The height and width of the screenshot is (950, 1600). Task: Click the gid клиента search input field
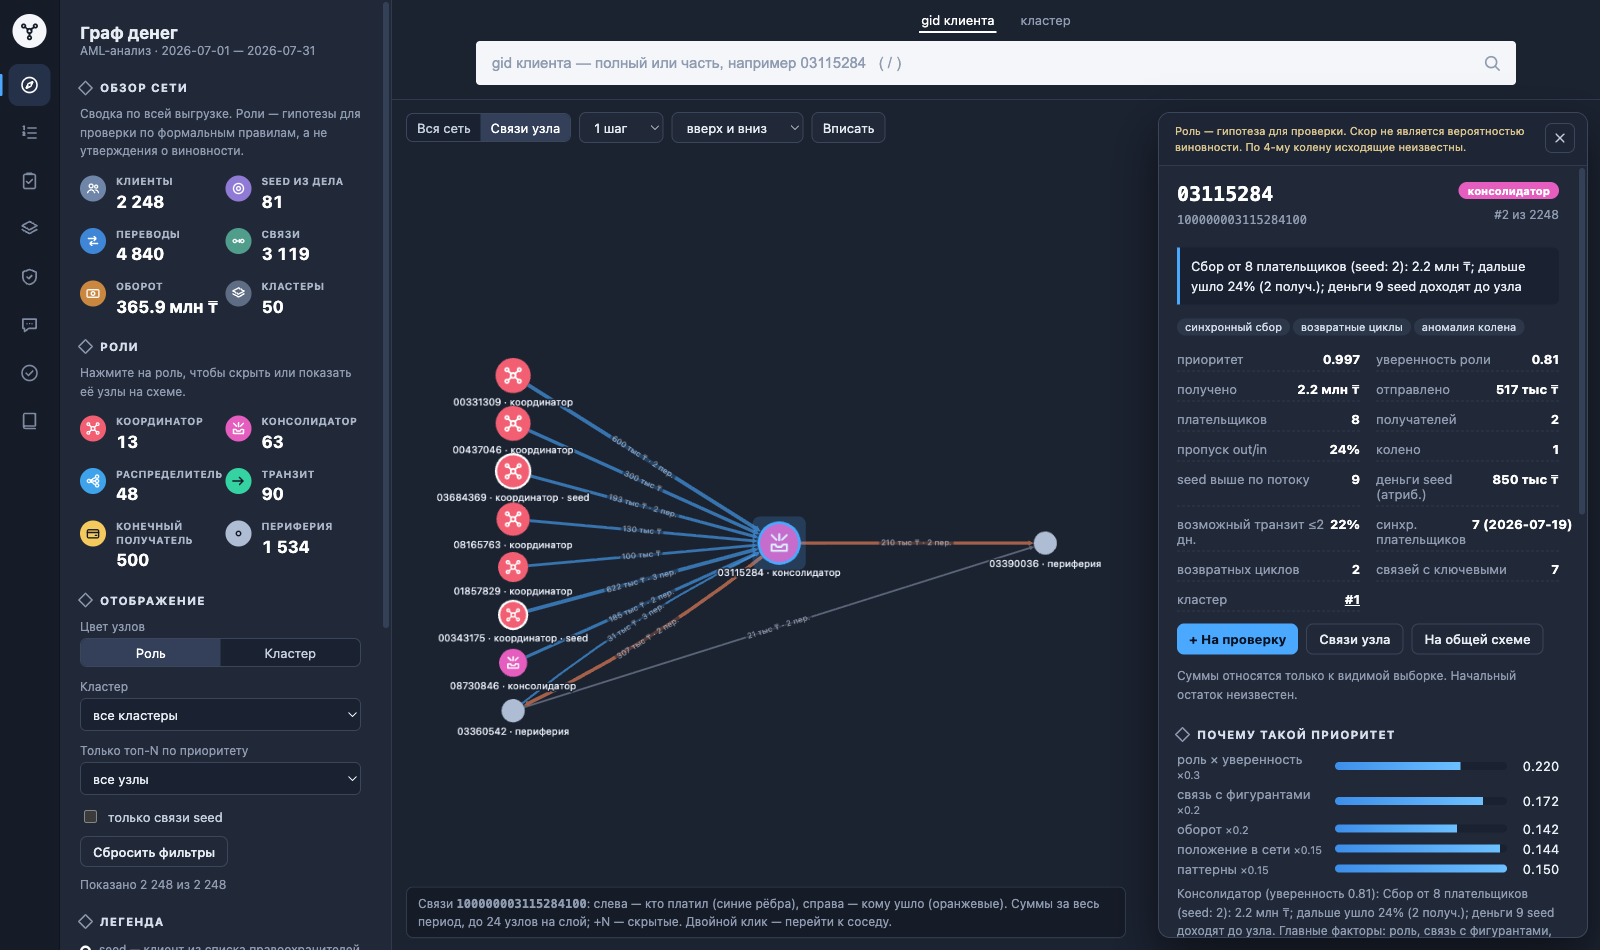pos(996,63)
